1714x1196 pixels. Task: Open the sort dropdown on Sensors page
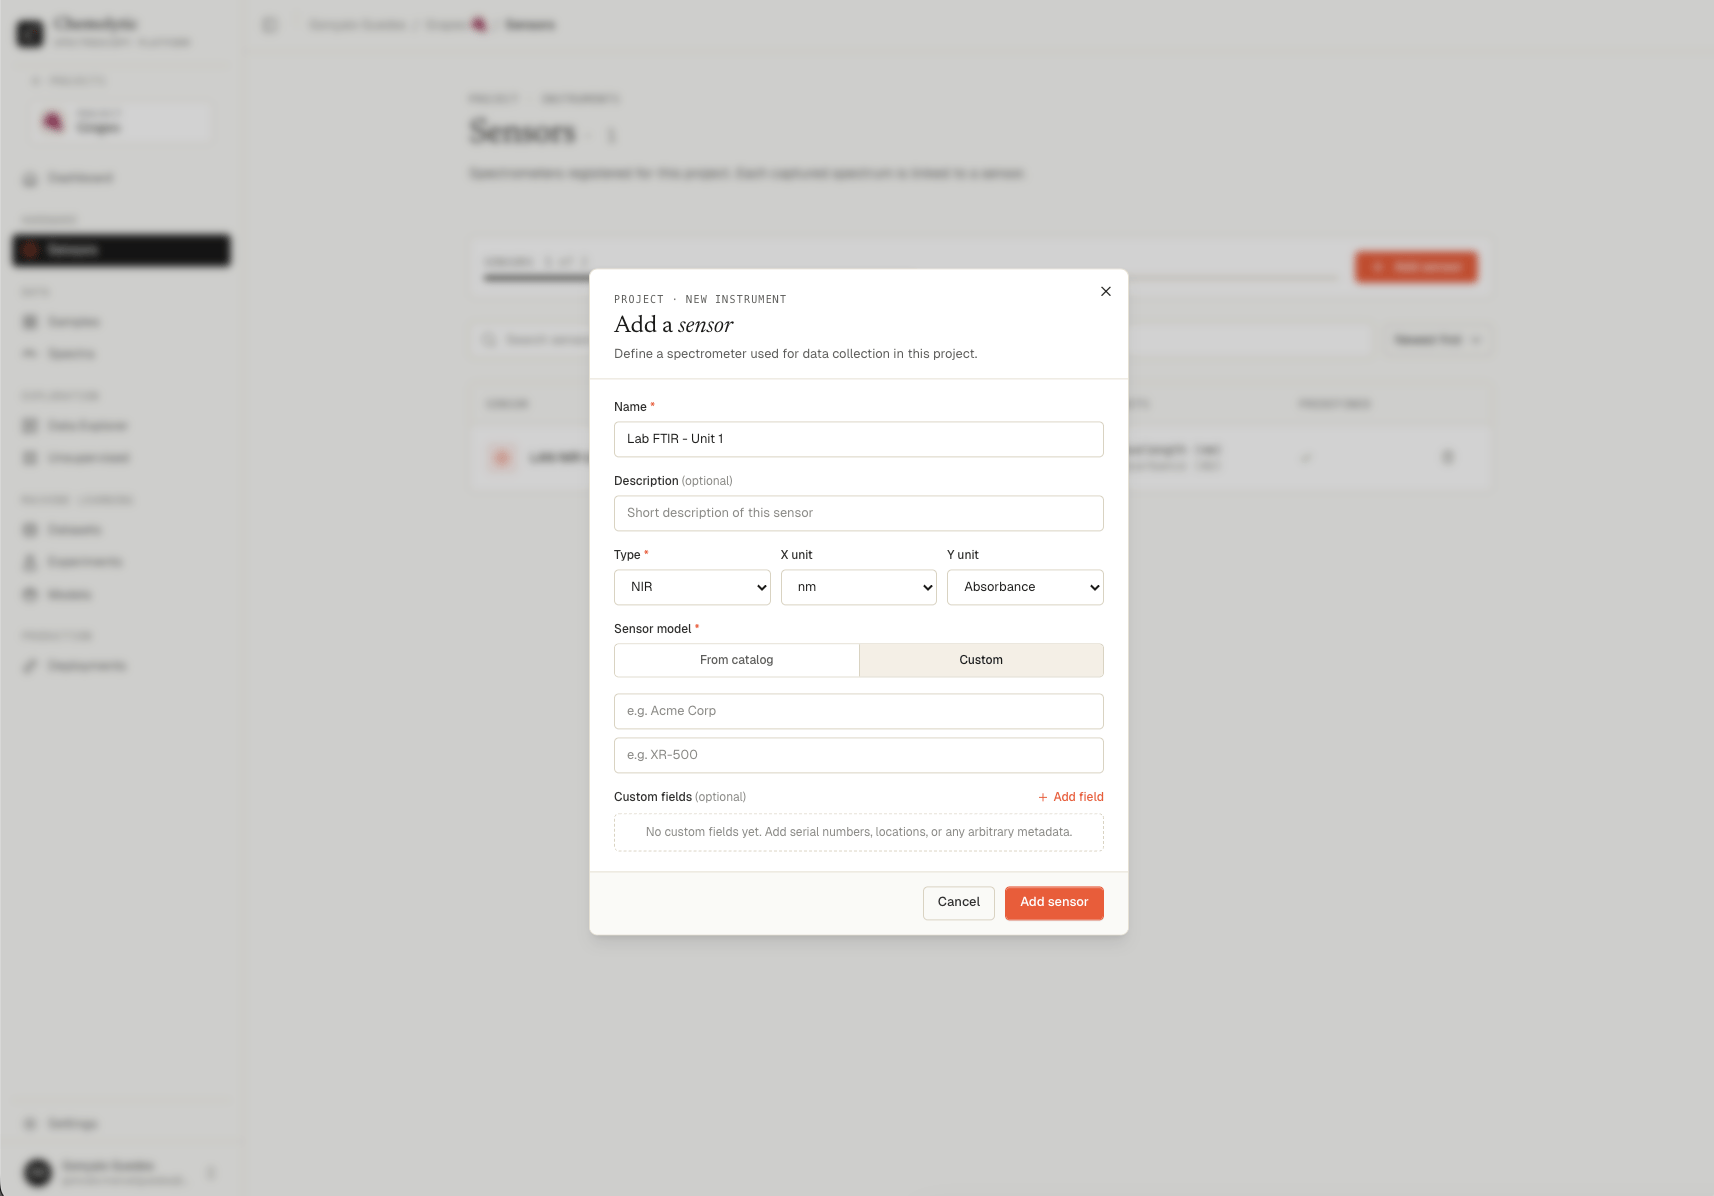pos(1437,340)
